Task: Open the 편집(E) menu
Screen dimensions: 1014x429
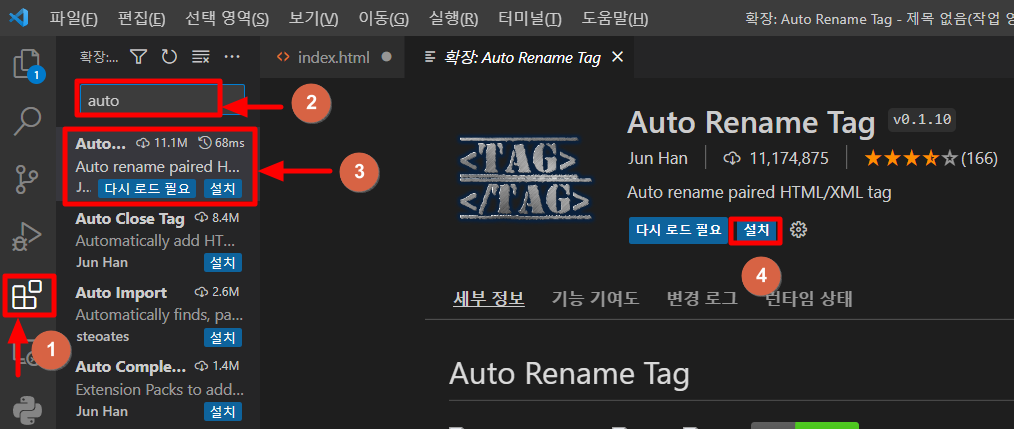Action: [142, 19]
